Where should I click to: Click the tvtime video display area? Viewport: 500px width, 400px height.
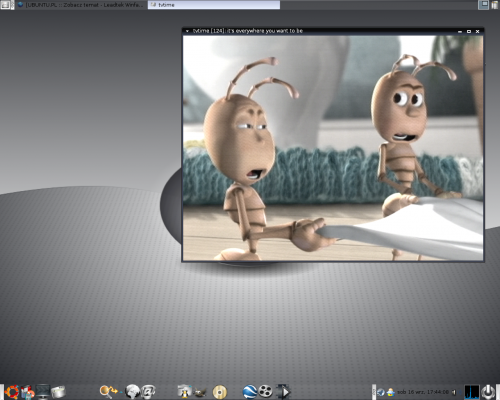point(333,148)
